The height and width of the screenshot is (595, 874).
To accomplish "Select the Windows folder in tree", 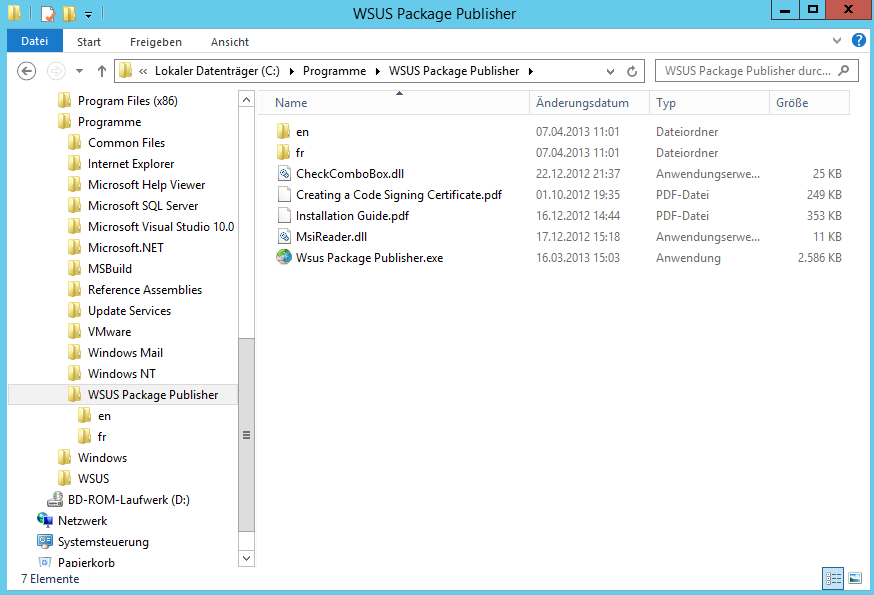I will pyautogui.click(x=103, y=458).
